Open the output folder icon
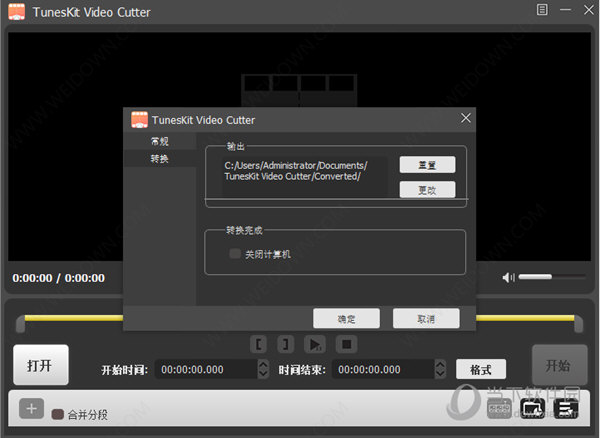This screenshot has width=600, height=438. [x=532, y=409]
